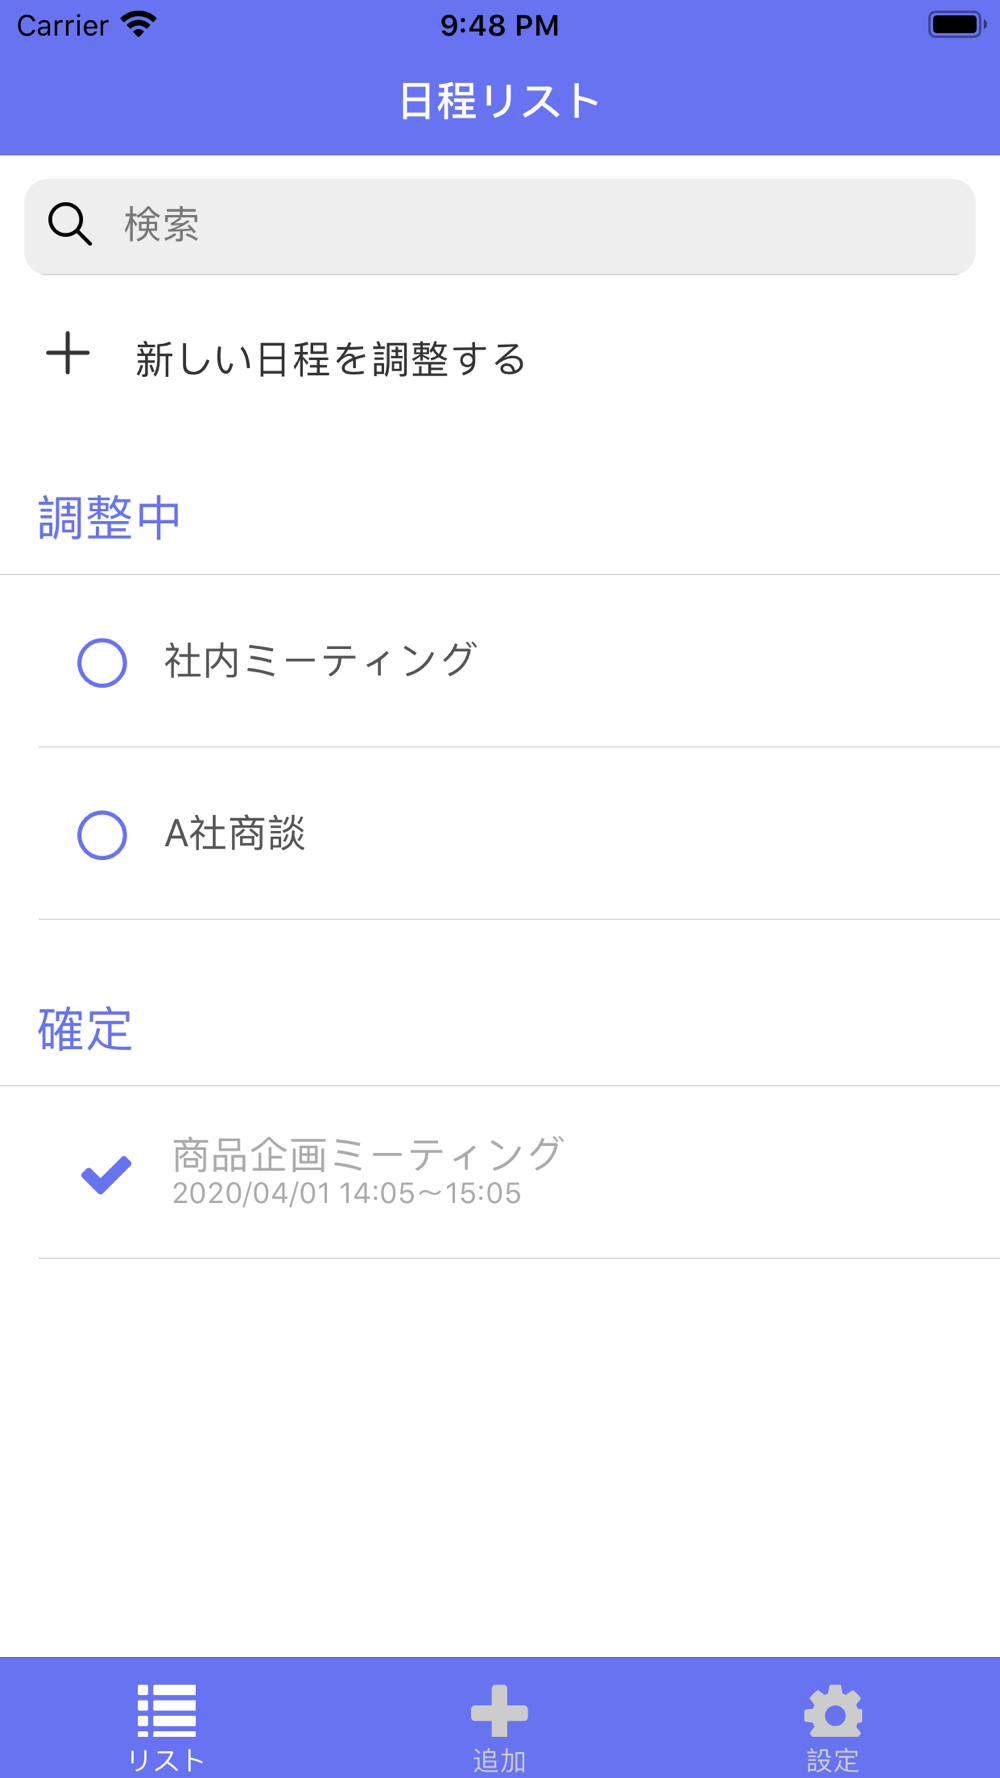
Task: Open the 設定 gear icon
Action: 833,1710
